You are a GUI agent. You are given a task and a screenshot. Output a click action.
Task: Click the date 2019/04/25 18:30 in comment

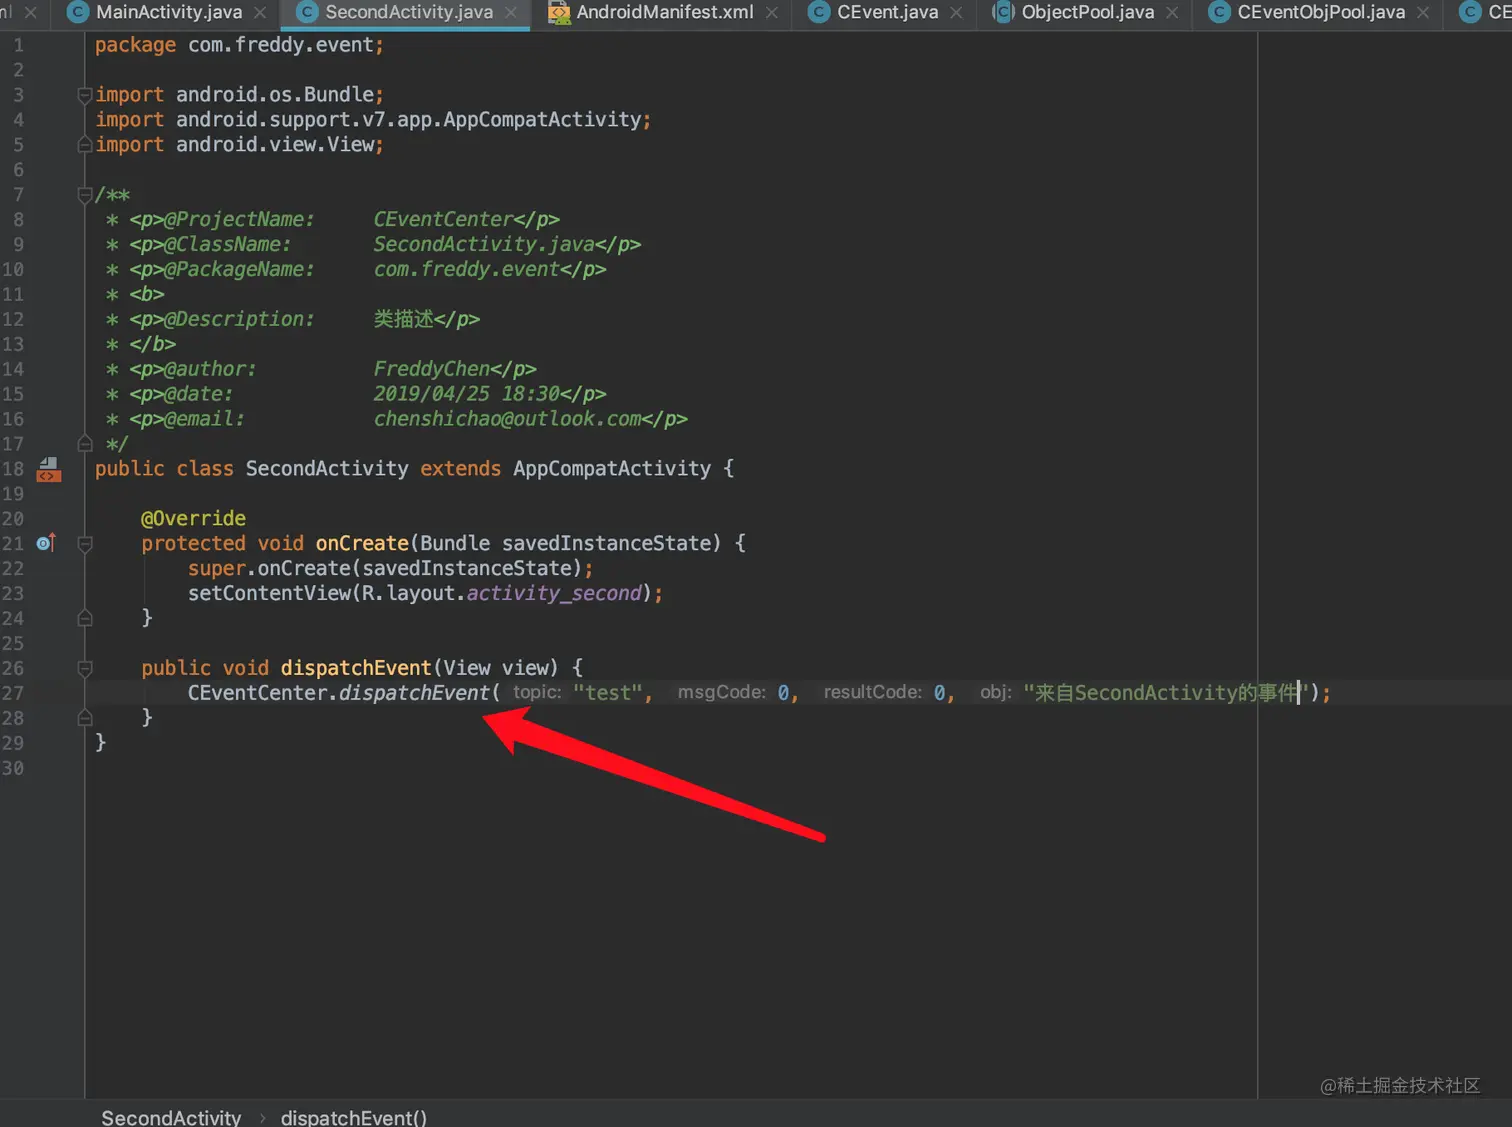click(x=467, y=394)
